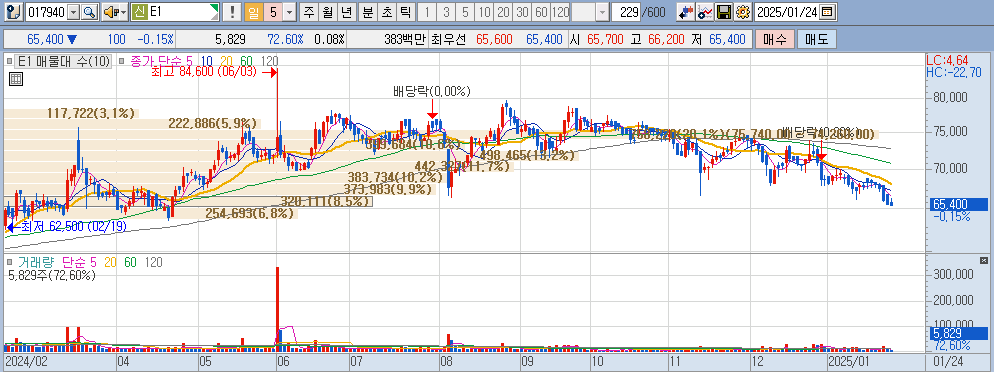Toggle the 종가 단순 legend square marker
This screenshot has height=372, width=994.
122,61
